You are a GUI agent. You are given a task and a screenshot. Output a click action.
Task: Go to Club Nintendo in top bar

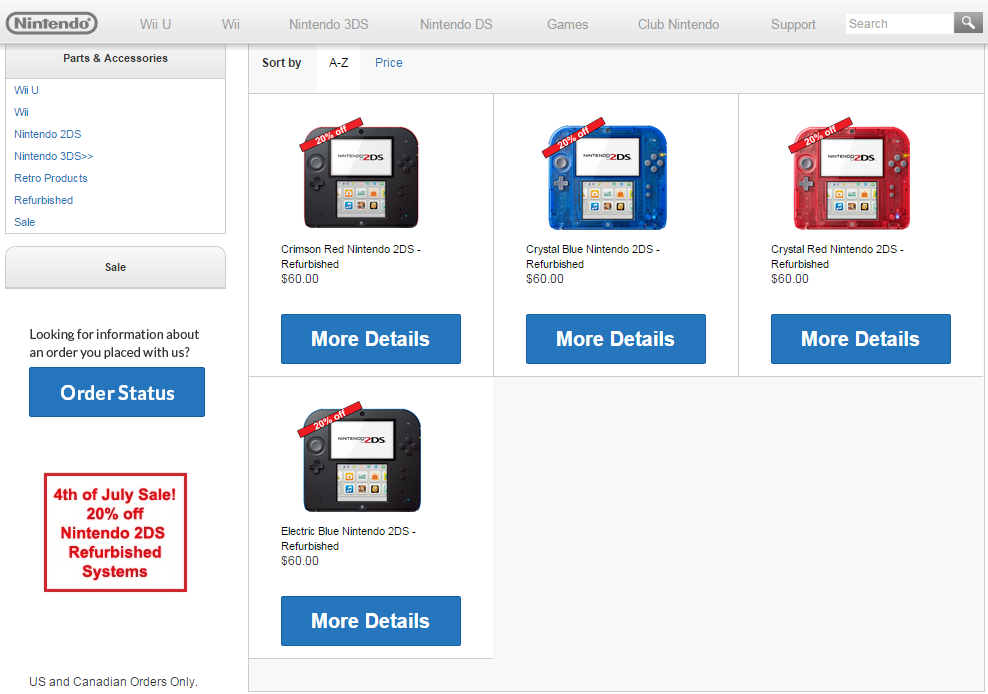[x=678, y=24]
